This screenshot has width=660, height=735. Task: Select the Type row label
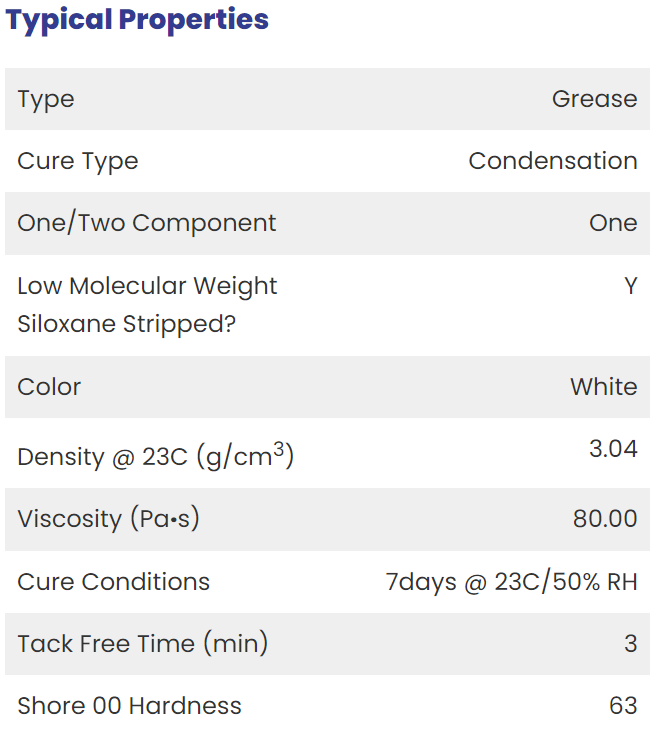click(x=46, y=100)
